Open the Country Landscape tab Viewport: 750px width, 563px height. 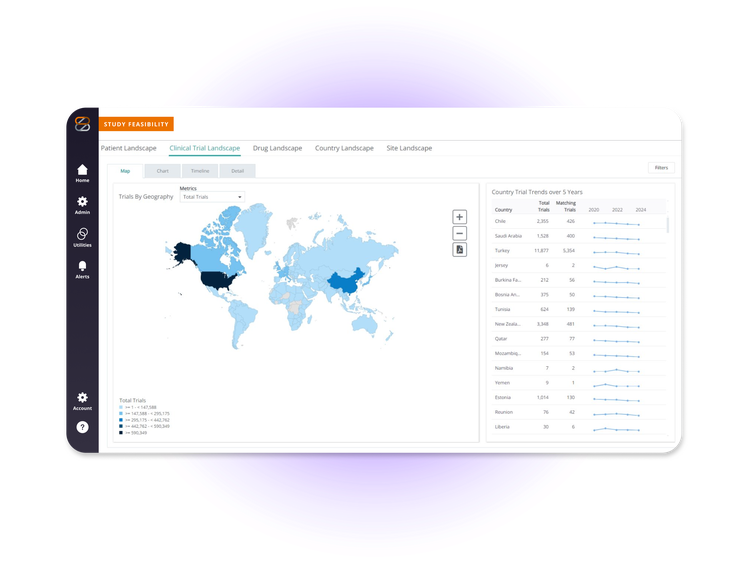pos(344,148)
